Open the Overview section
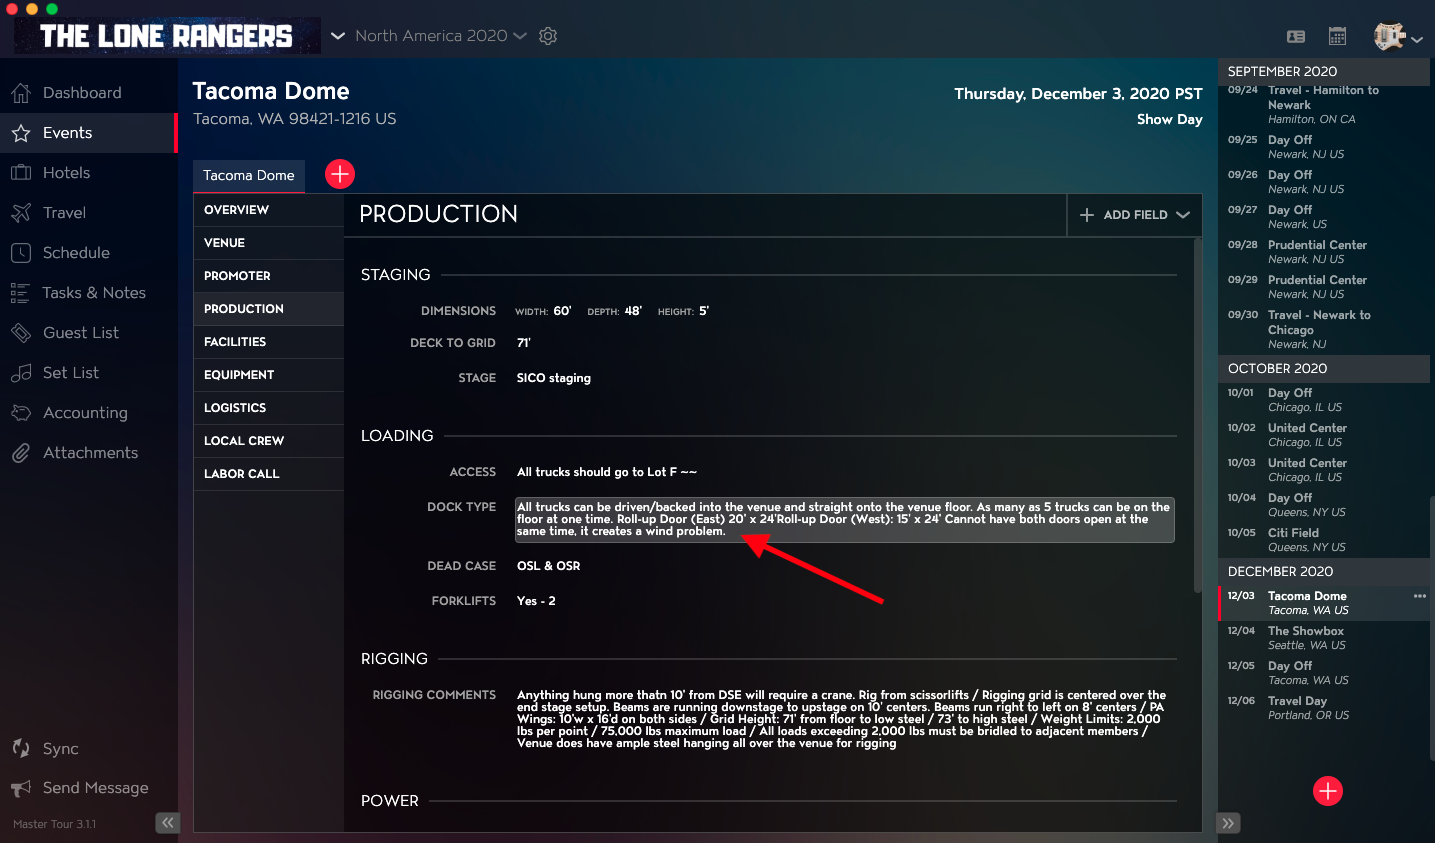 (268, 210)
